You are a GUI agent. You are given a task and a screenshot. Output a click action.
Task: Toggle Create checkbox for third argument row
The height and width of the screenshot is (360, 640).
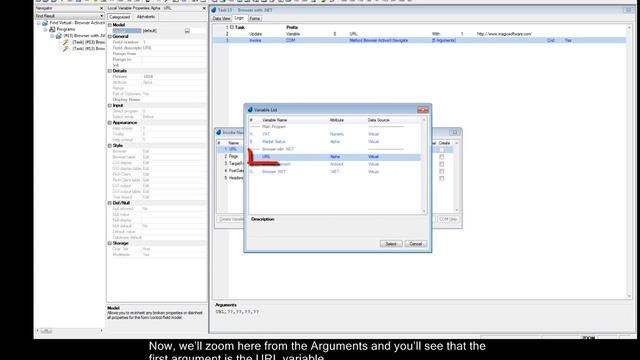tap(442, 164)
